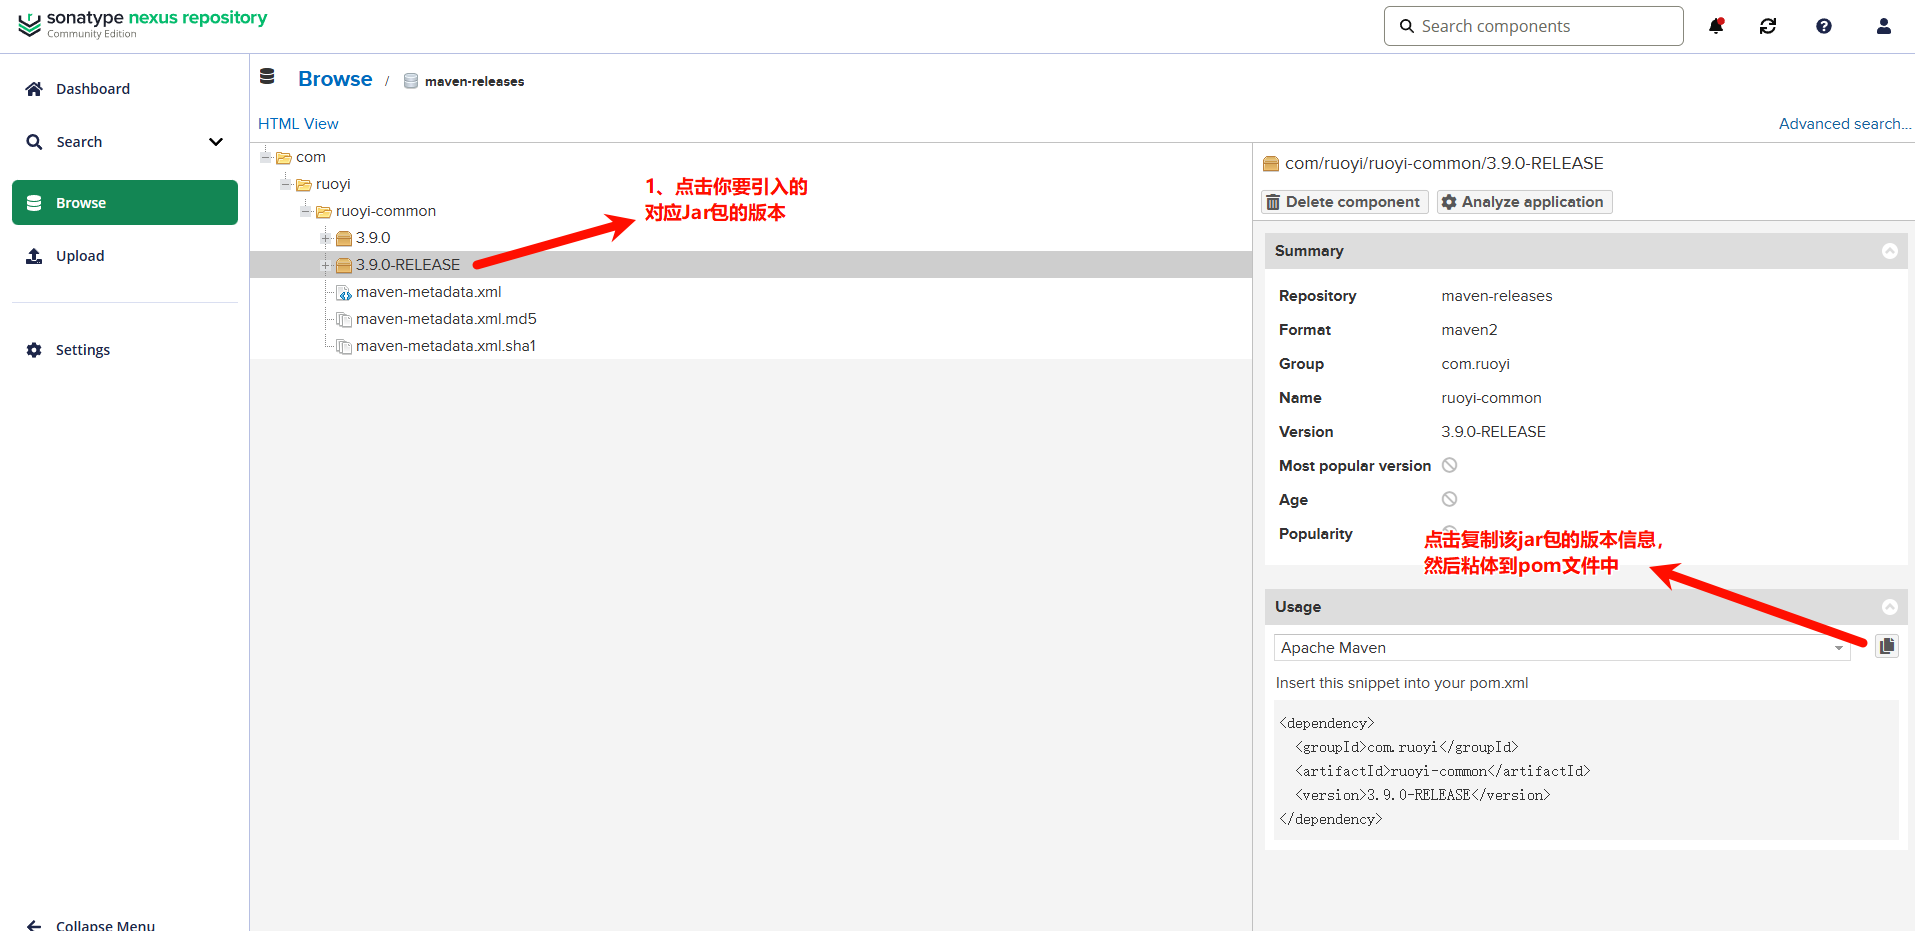Select the ruoyi-common tree item label

pos(386,211)
